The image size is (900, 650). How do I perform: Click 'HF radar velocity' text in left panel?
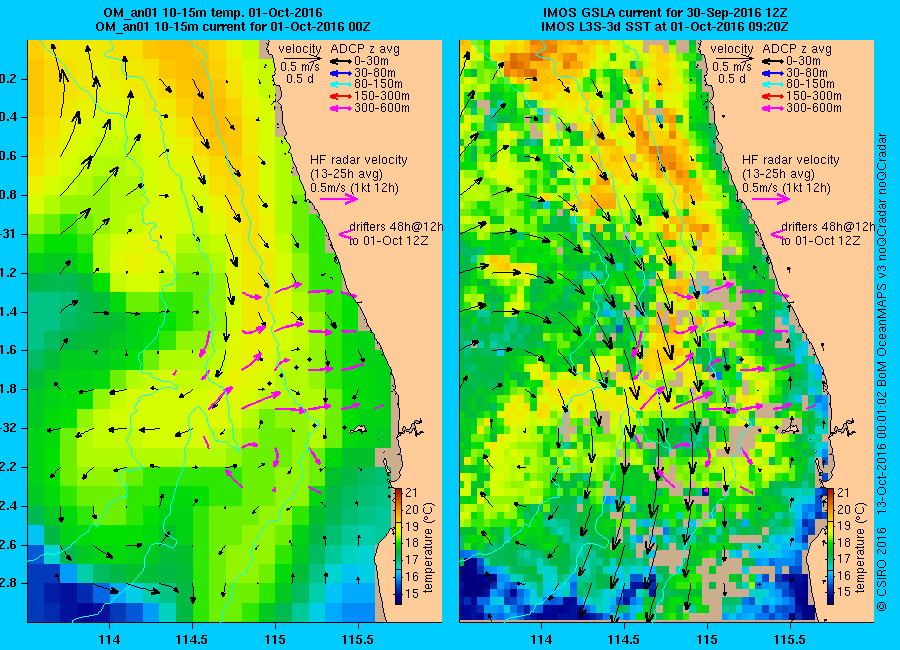359,160
